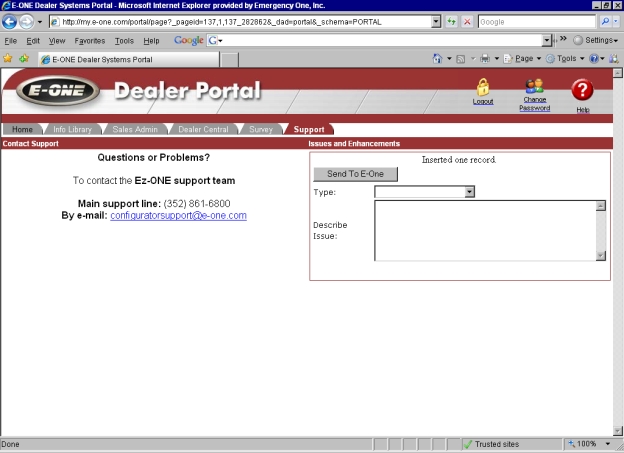
Task: Open the Edit menu
Action: tap(33, 41)
